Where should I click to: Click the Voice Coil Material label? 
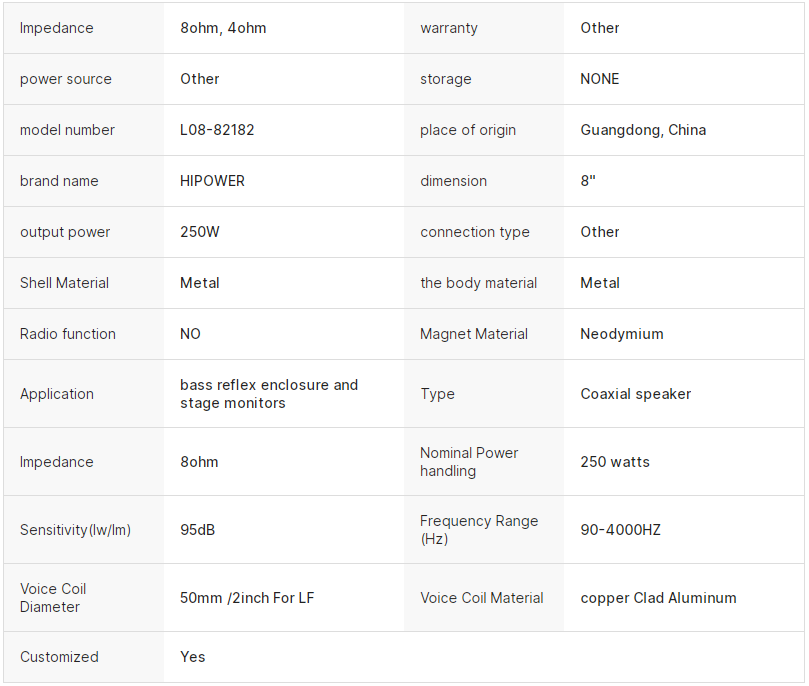point(482,598)
